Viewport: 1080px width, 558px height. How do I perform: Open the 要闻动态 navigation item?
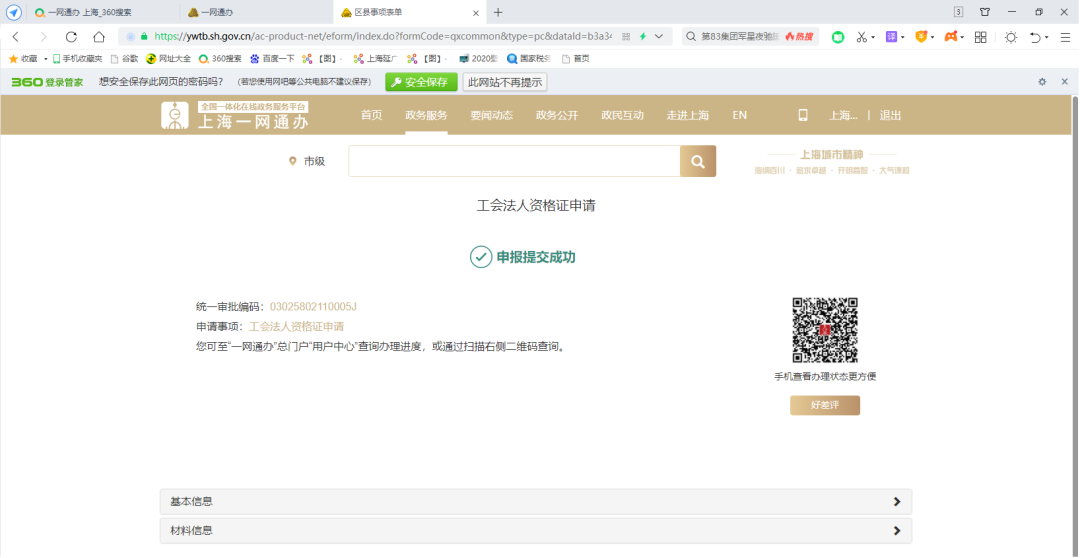point(491,115)
